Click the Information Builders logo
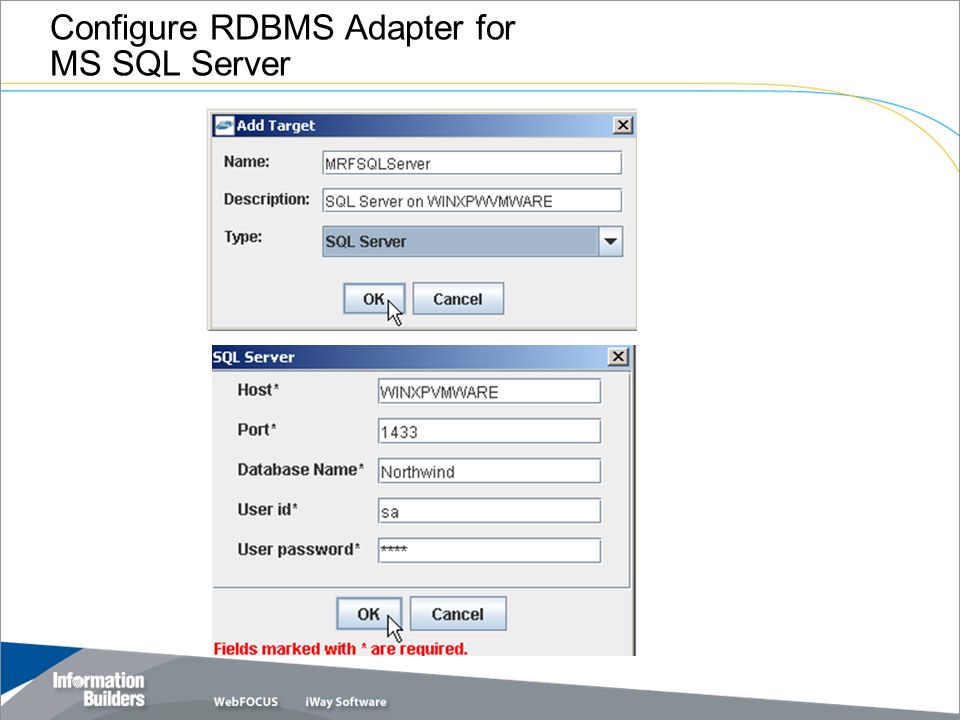The image size is (960, 720). click(99, 689)
